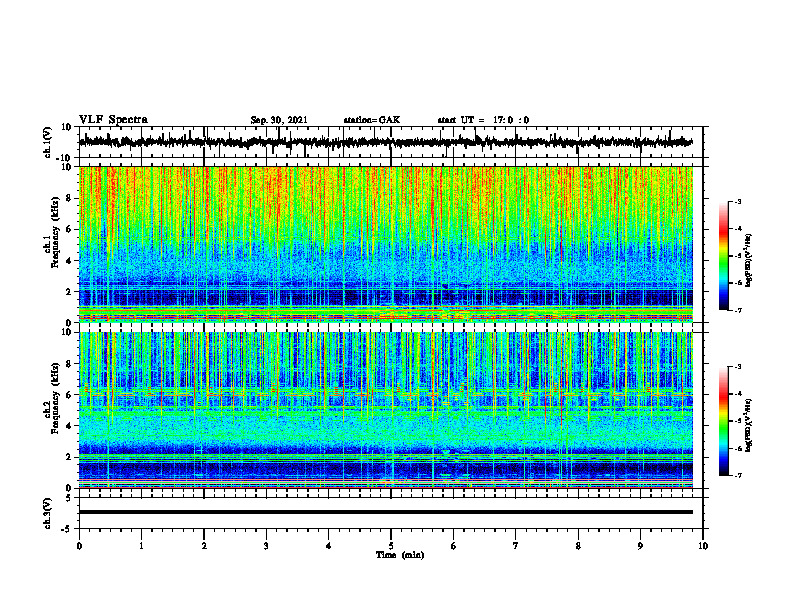Click the date "Sep. 30, 2021"
Image resolution: width=792 pixels, height=612 pixels.
pos(279,120)
